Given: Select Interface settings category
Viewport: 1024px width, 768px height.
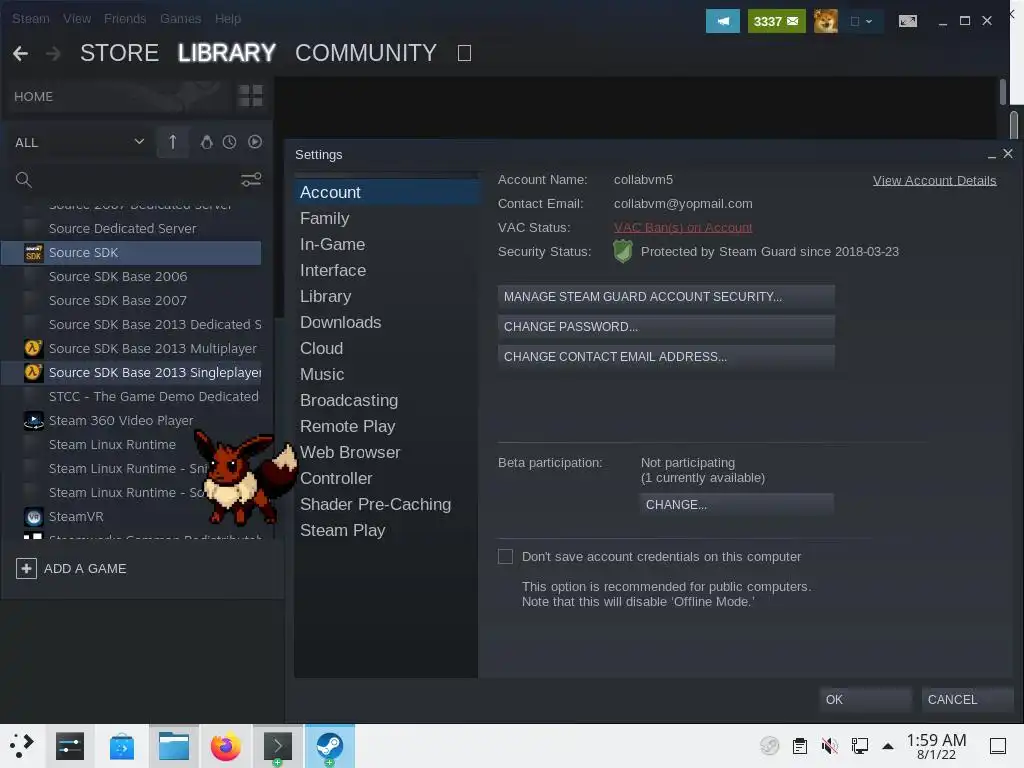Looking at the screenshot, I should (x=386, y=270).
